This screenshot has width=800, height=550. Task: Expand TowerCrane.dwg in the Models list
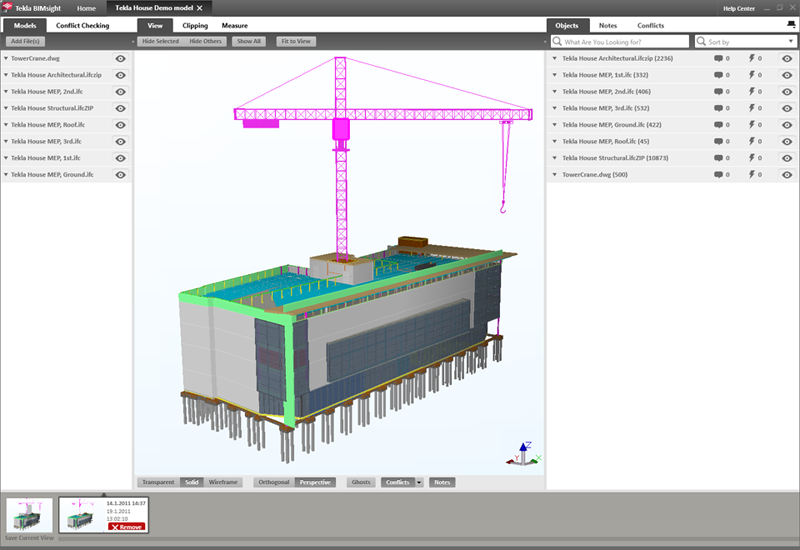click(6, 59)
